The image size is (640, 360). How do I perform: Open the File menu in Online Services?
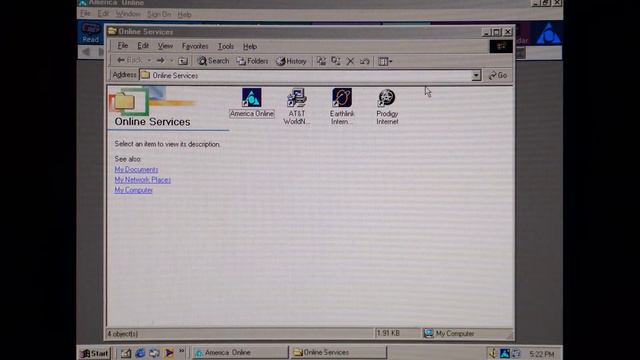pyautogui.click(x=122, y=46)
